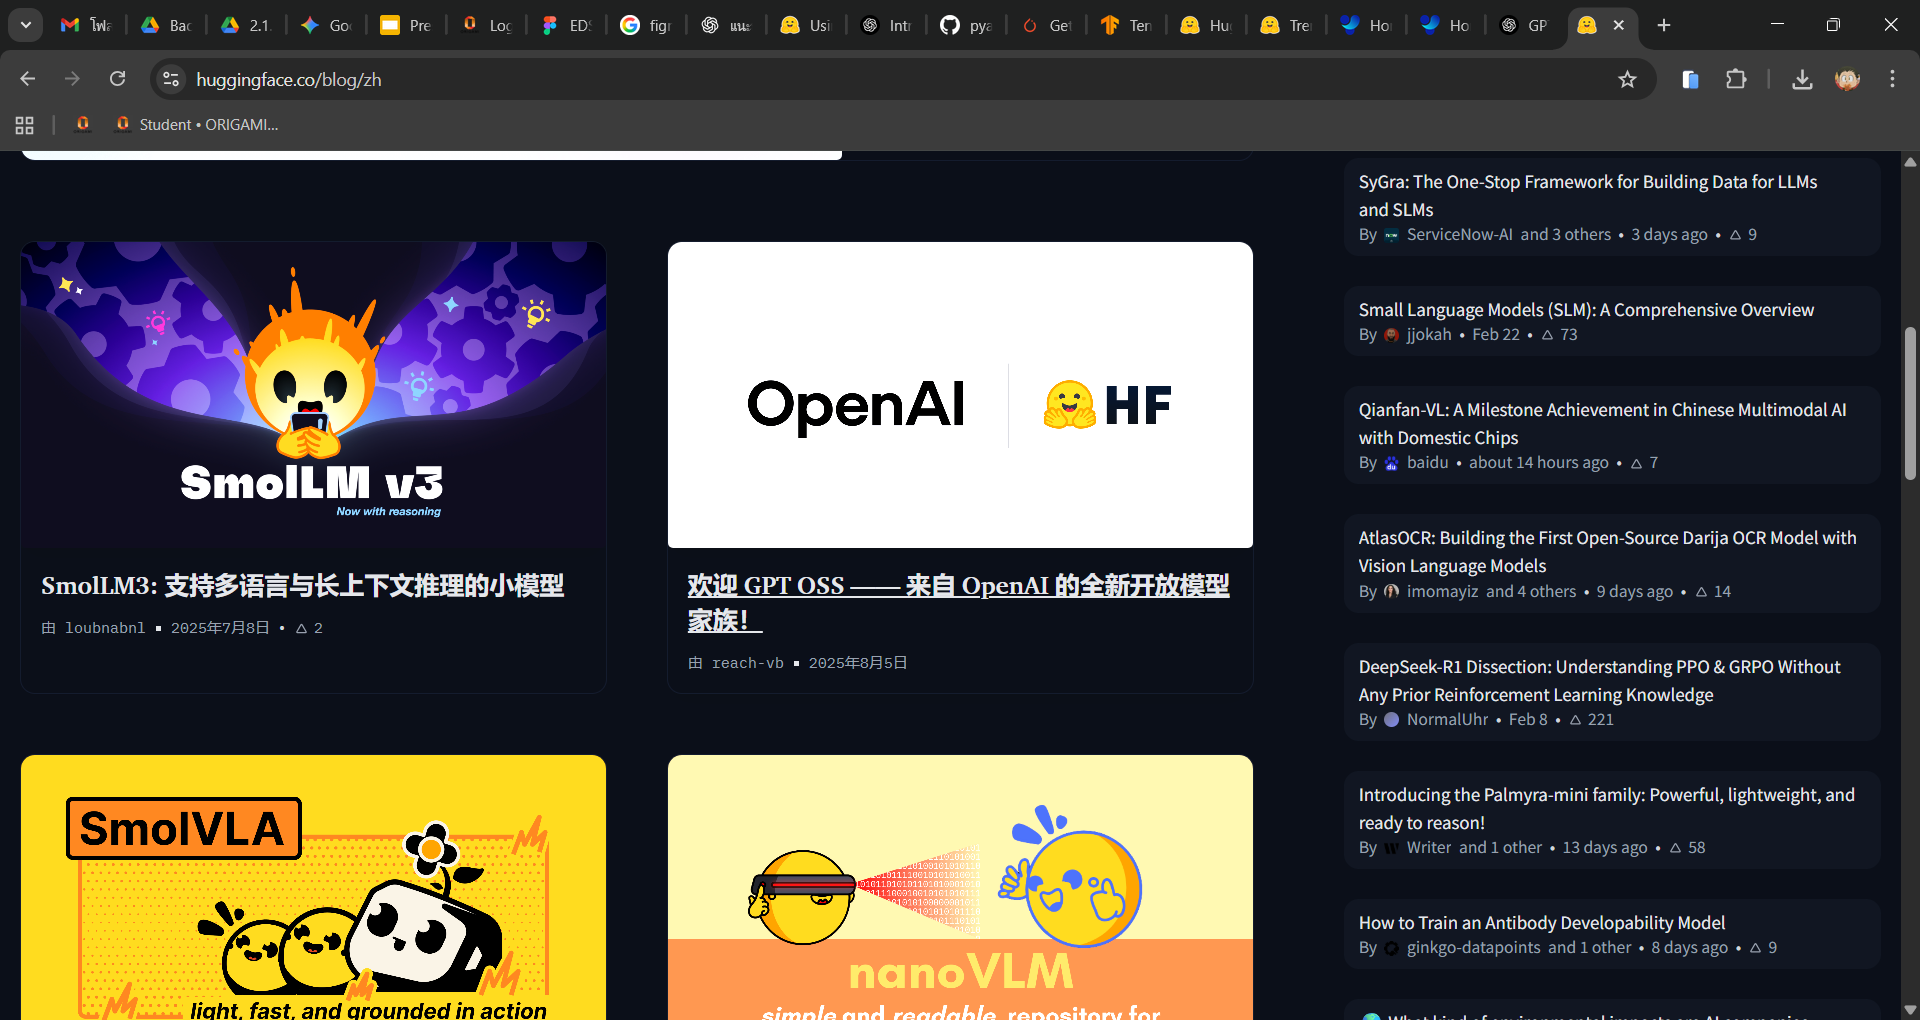Screen dimensions: 1920x1020
Task: Open the Chrome profile avatar
Action: [x=1847, y=80]
